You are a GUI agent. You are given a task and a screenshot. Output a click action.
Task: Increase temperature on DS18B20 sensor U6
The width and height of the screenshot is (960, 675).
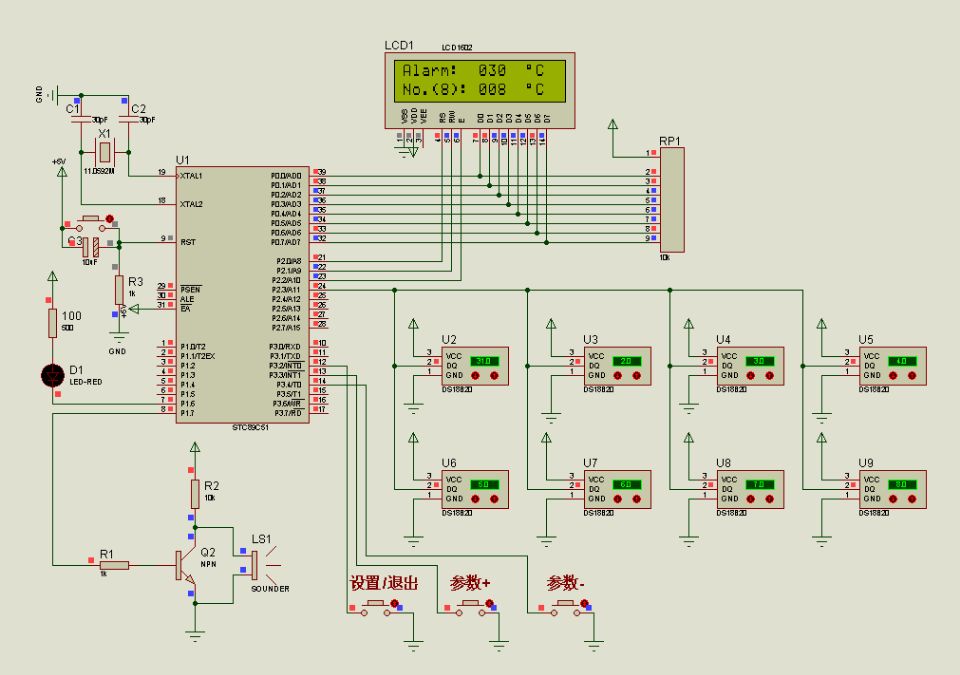494,499
